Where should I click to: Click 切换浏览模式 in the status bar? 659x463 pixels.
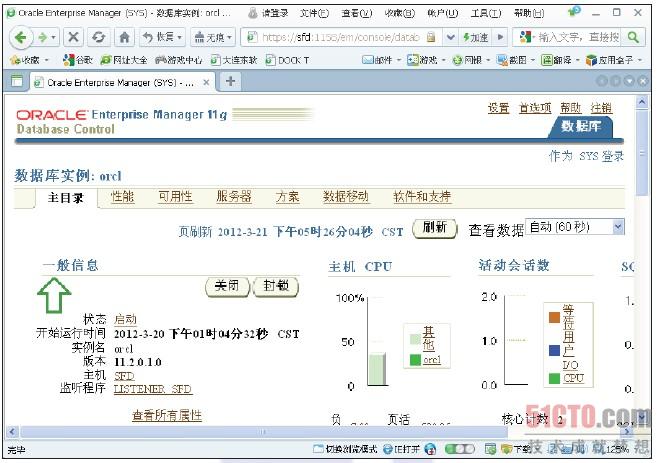click(x=345, y=449)
